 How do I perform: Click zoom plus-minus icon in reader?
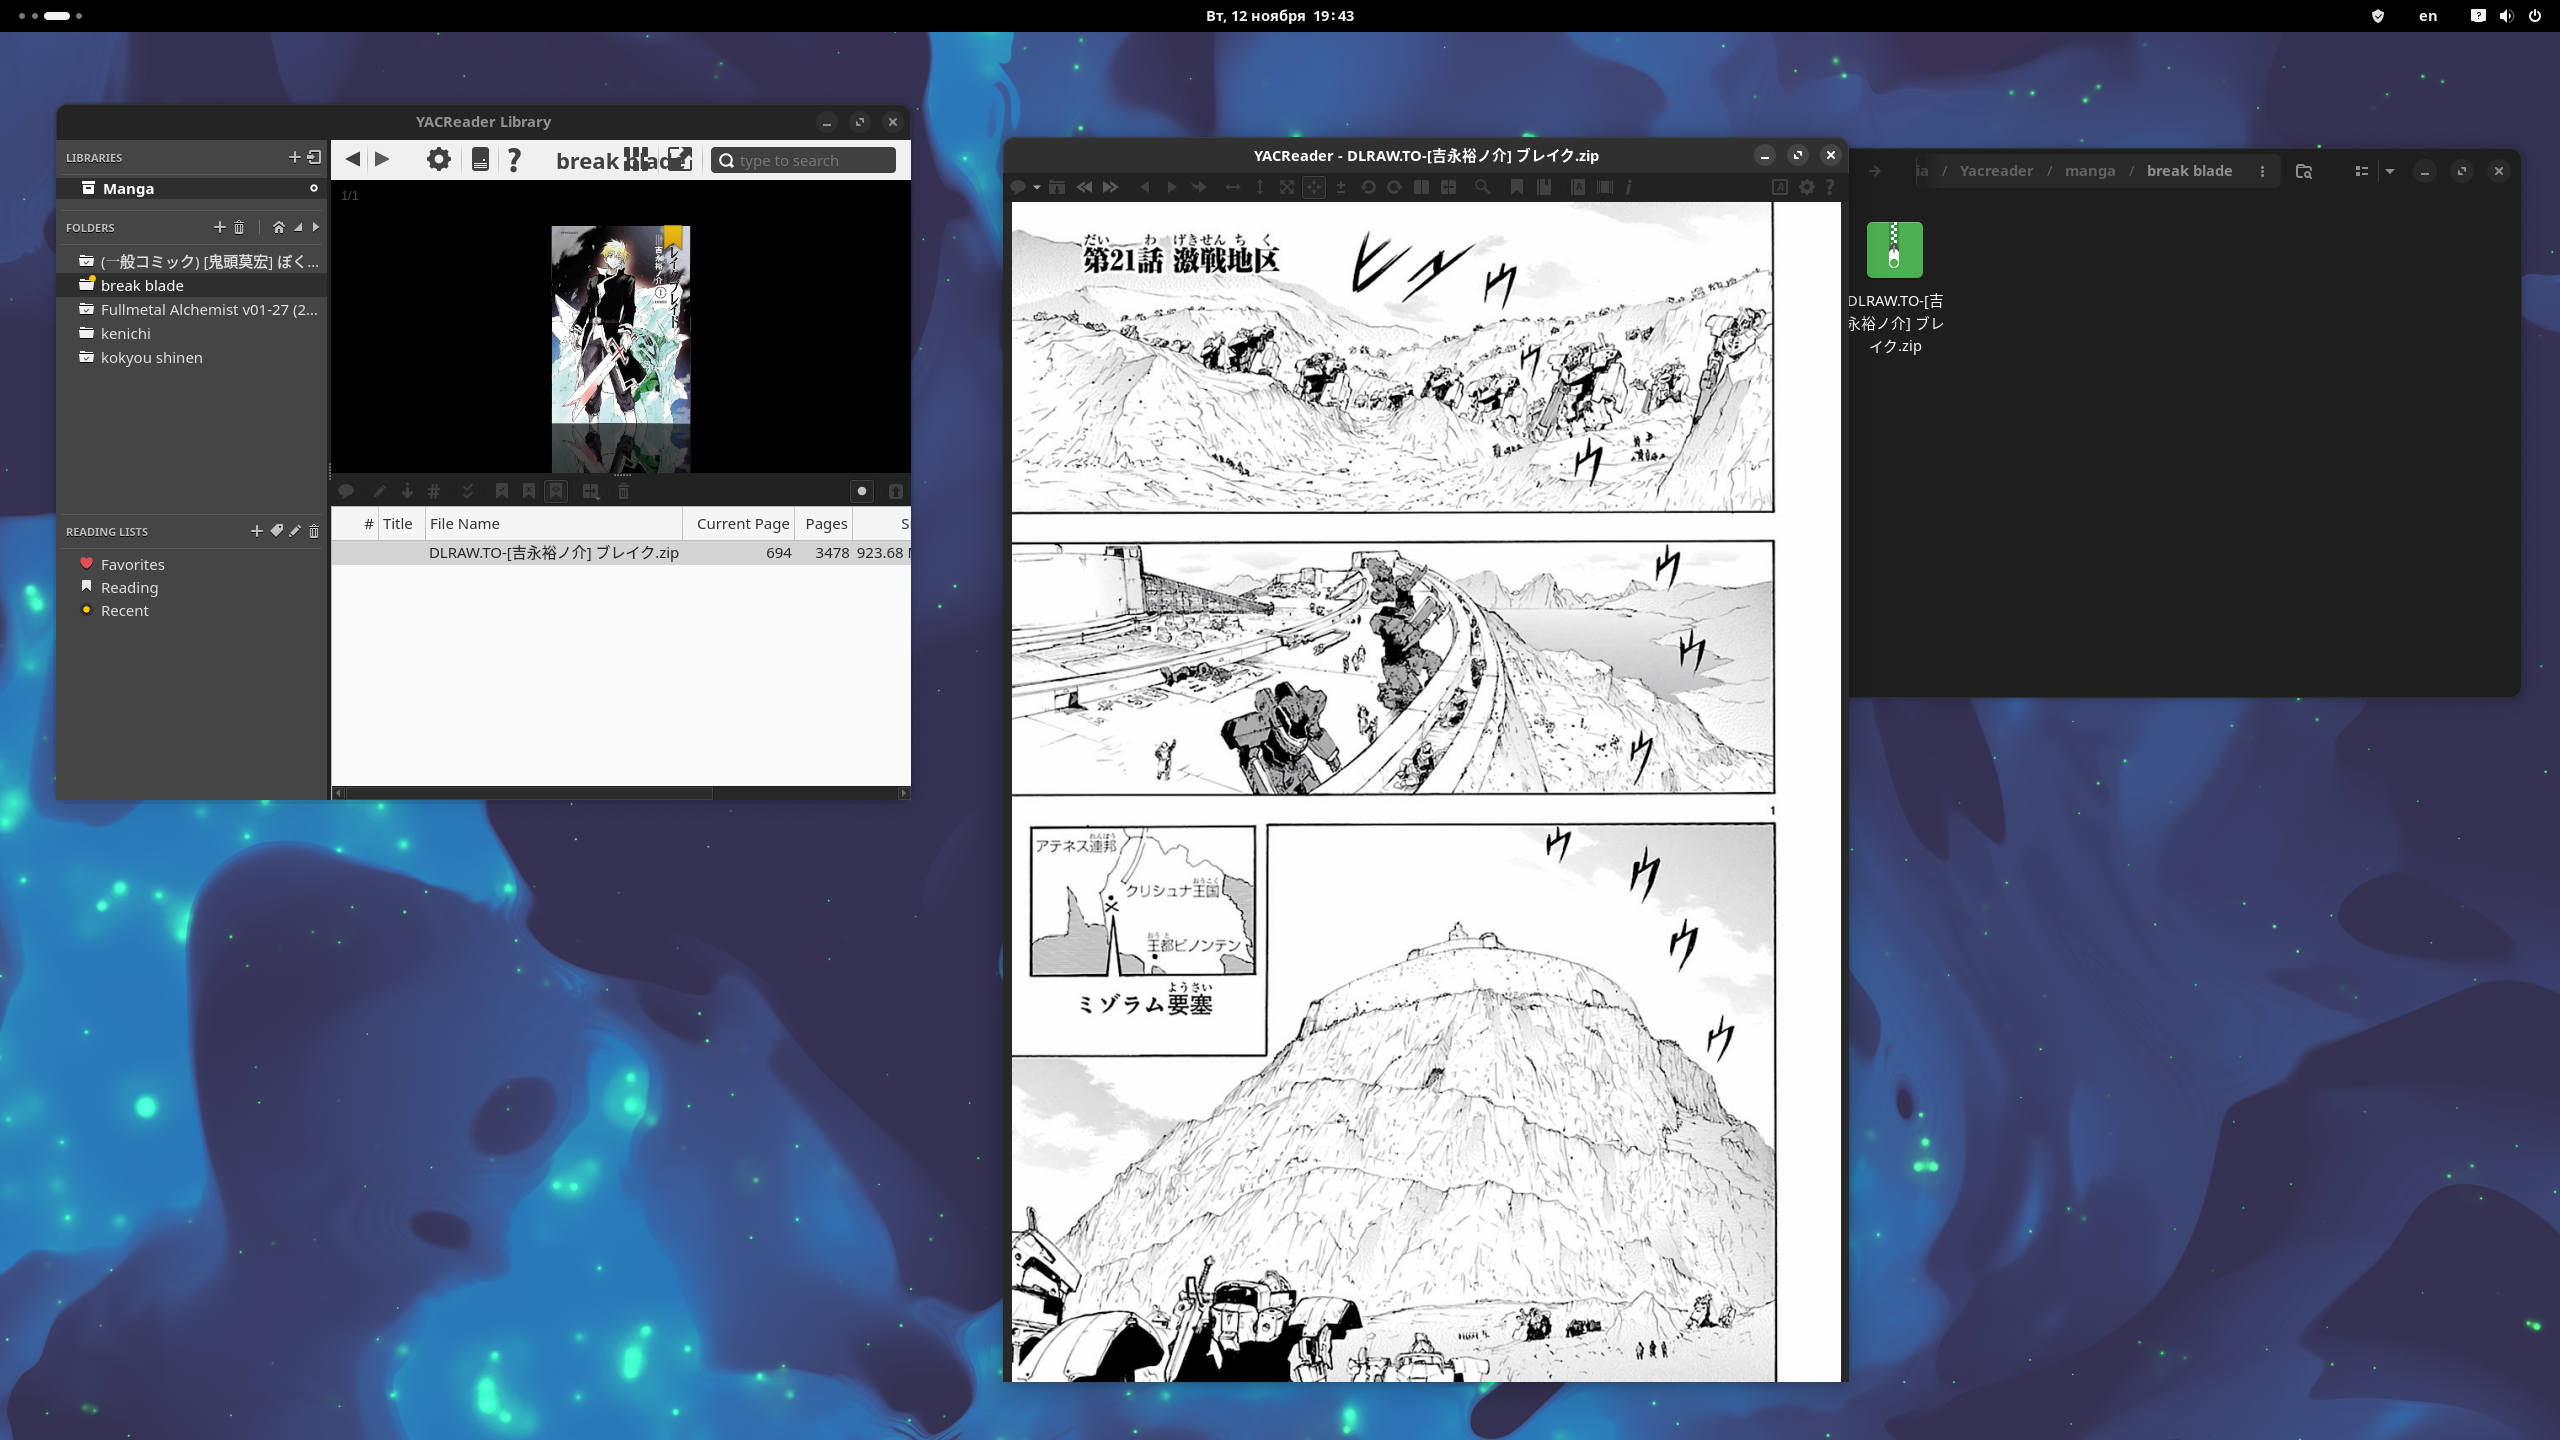pyautogui.click(x=1341, y=187)
